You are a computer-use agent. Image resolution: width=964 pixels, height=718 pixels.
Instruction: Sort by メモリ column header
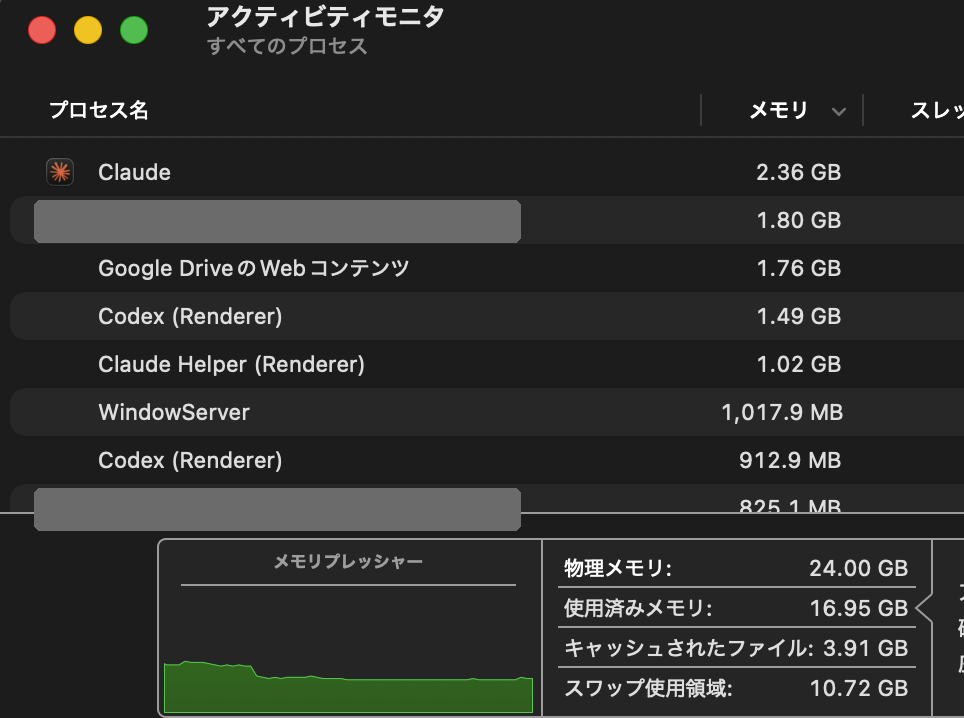coord(778,110)
